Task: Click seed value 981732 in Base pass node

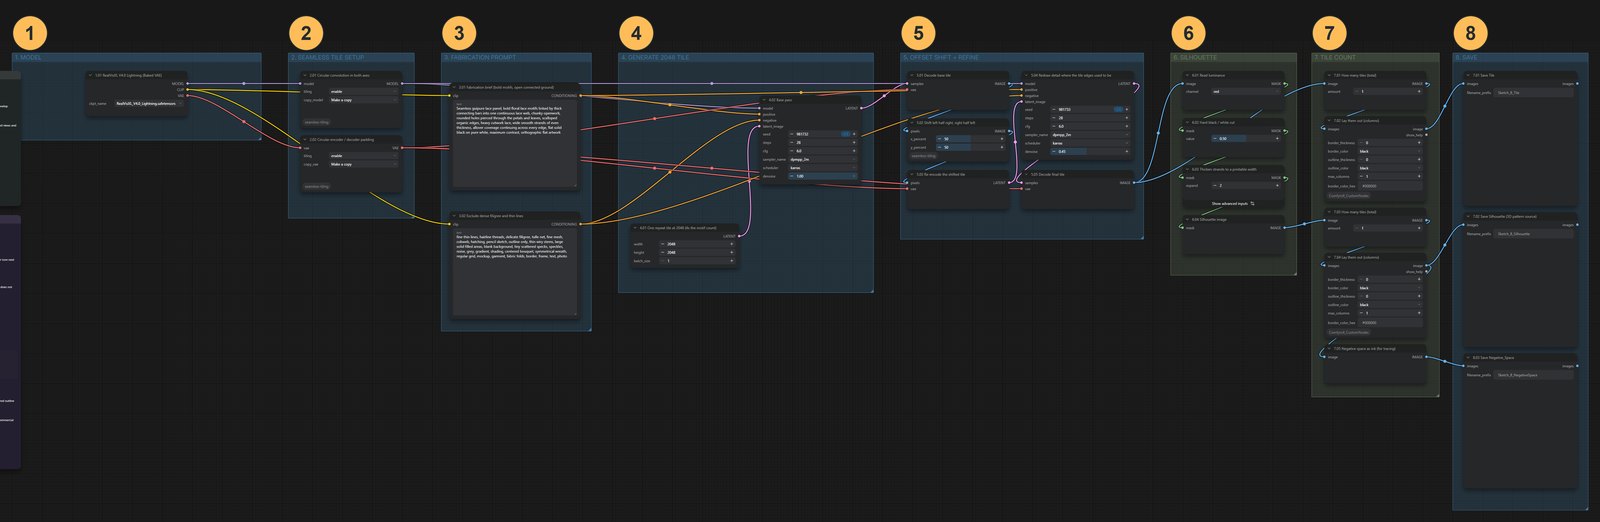Action: coord(803,134)
